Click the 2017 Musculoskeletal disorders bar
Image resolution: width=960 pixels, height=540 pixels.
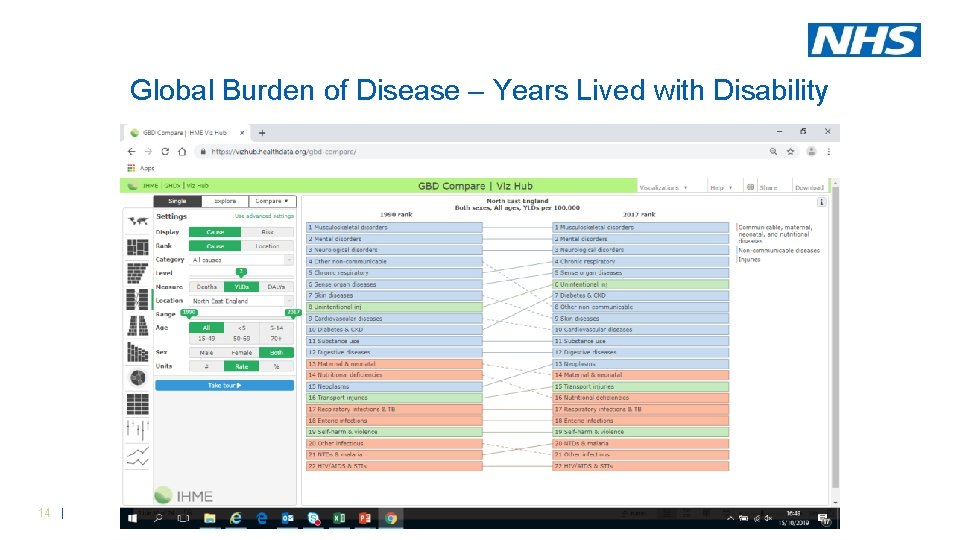pyautogui.click(x=640, y=227)
